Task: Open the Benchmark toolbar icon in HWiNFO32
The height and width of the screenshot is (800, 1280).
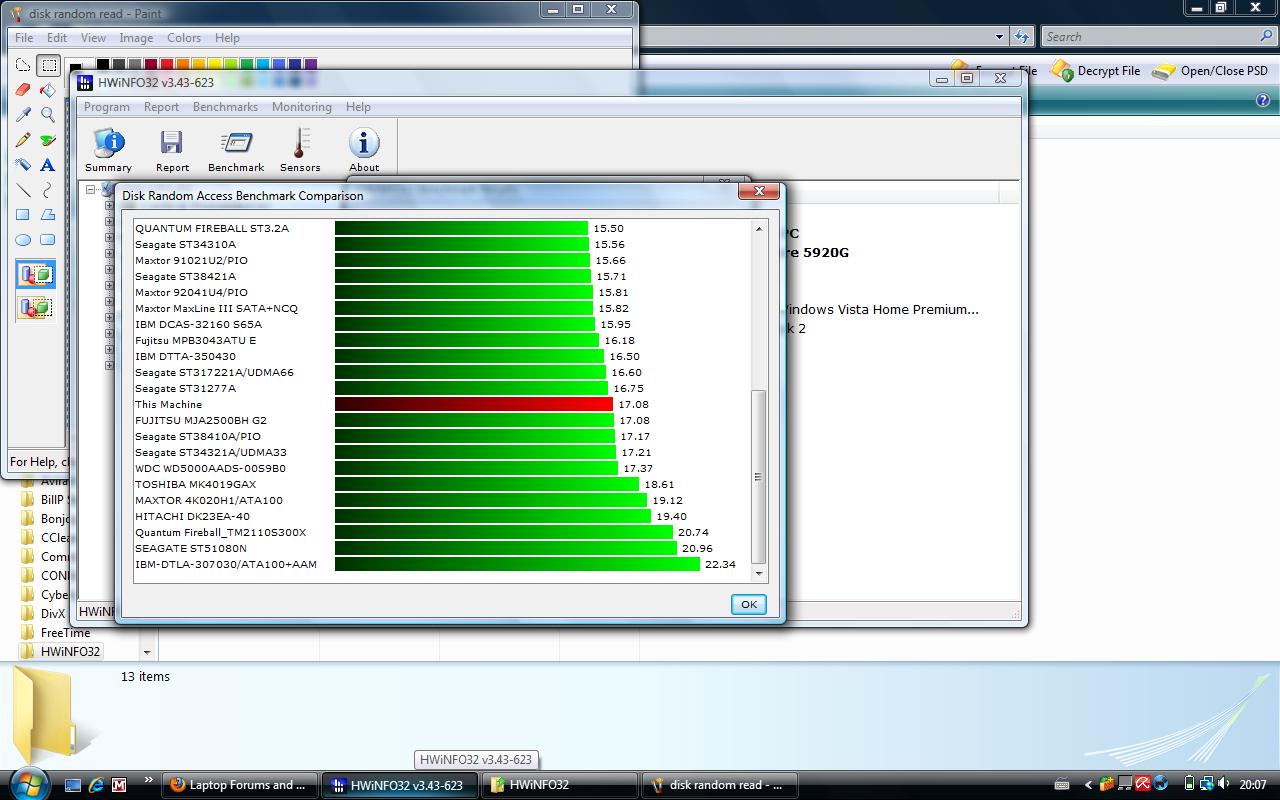Action: coord(236,150)
